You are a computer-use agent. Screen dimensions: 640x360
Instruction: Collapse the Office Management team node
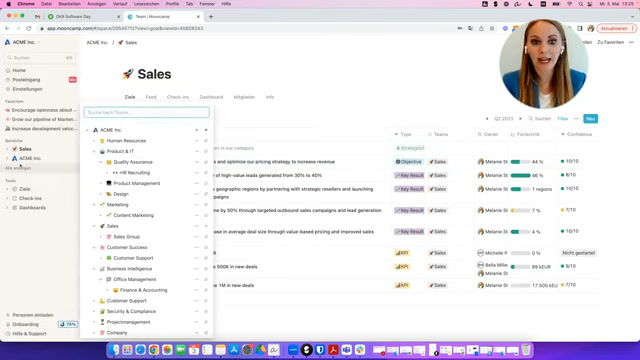coord(101,280)
